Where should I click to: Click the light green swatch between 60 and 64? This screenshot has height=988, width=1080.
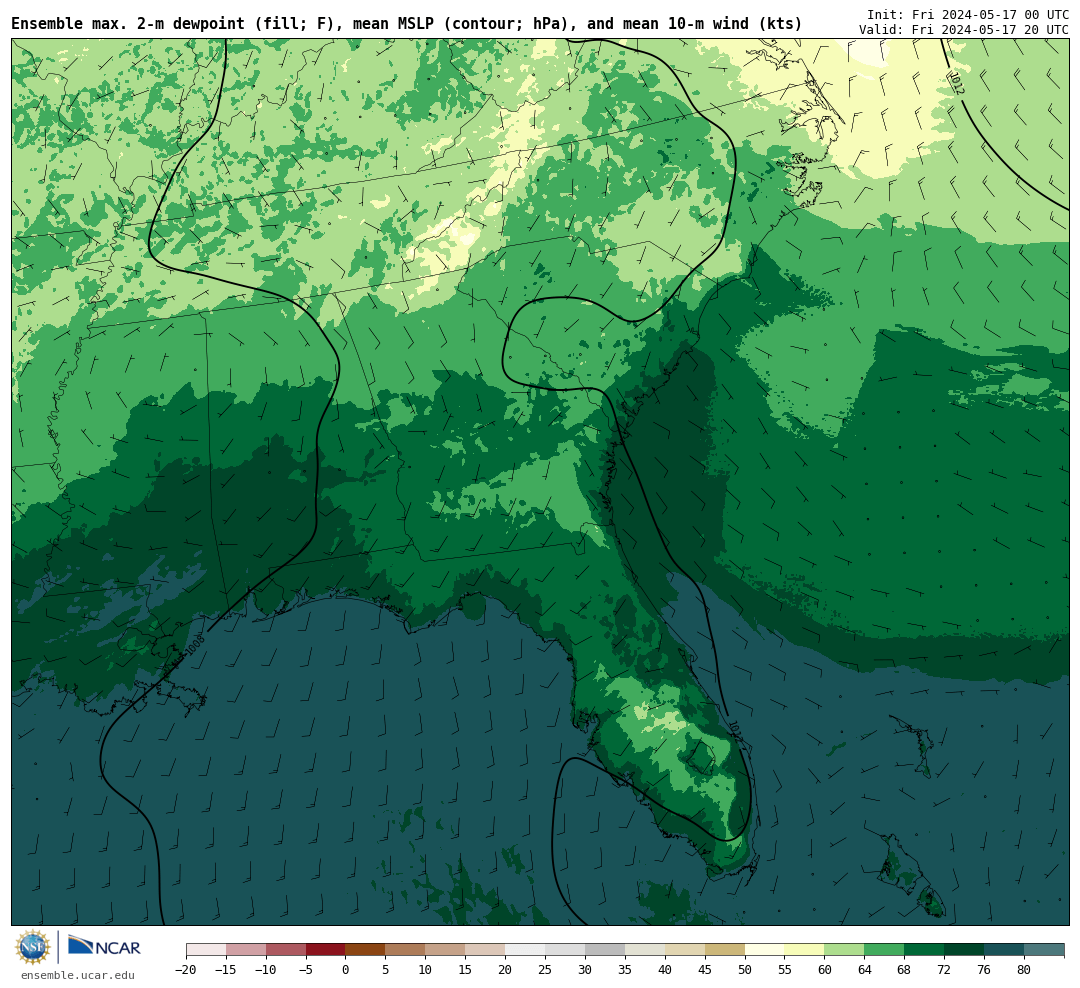tap(845, 950)
